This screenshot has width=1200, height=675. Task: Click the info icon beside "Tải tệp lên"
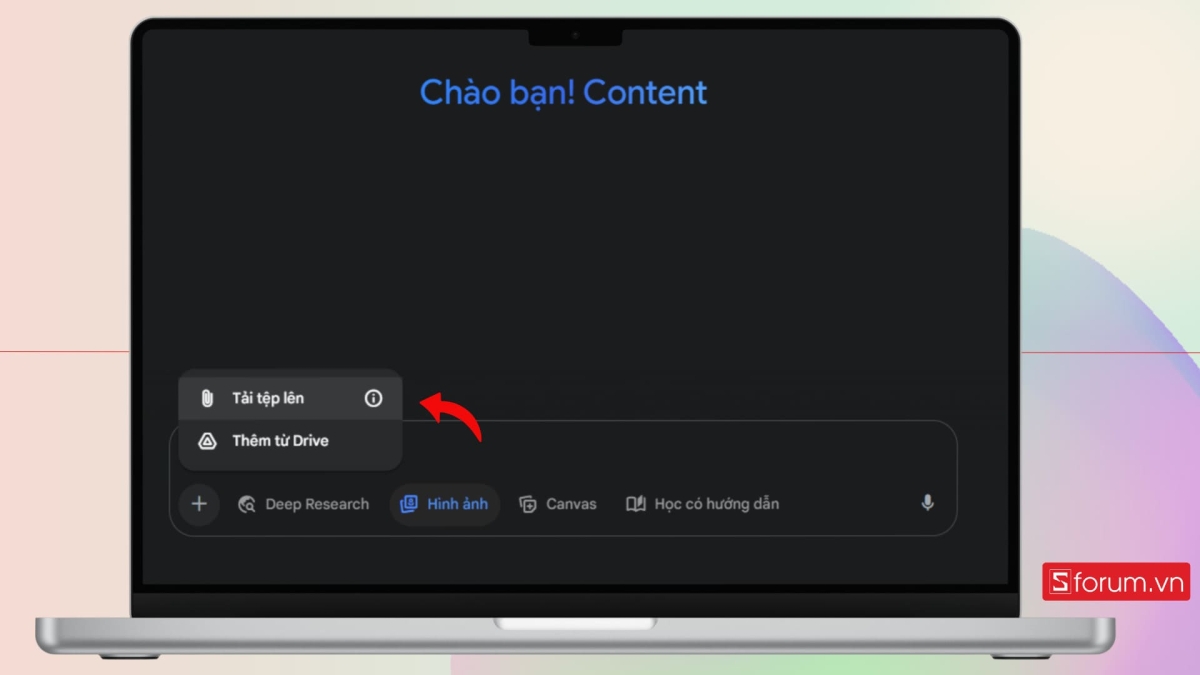(373, 398)
